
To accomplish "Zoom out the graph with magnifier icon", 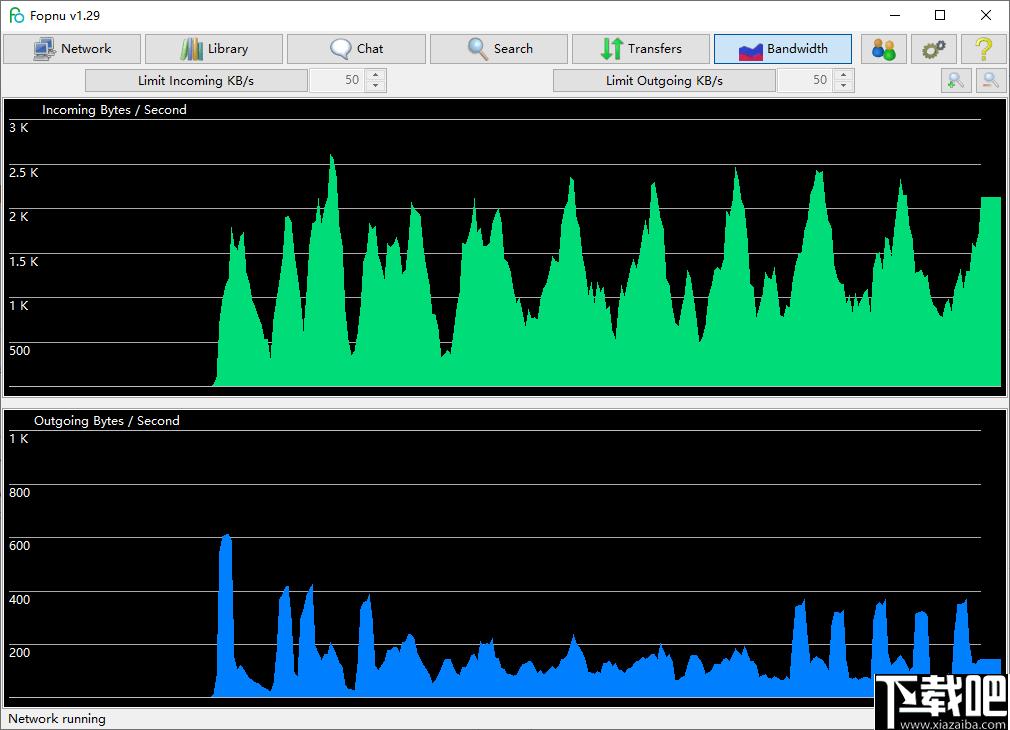I will point(991,81).
